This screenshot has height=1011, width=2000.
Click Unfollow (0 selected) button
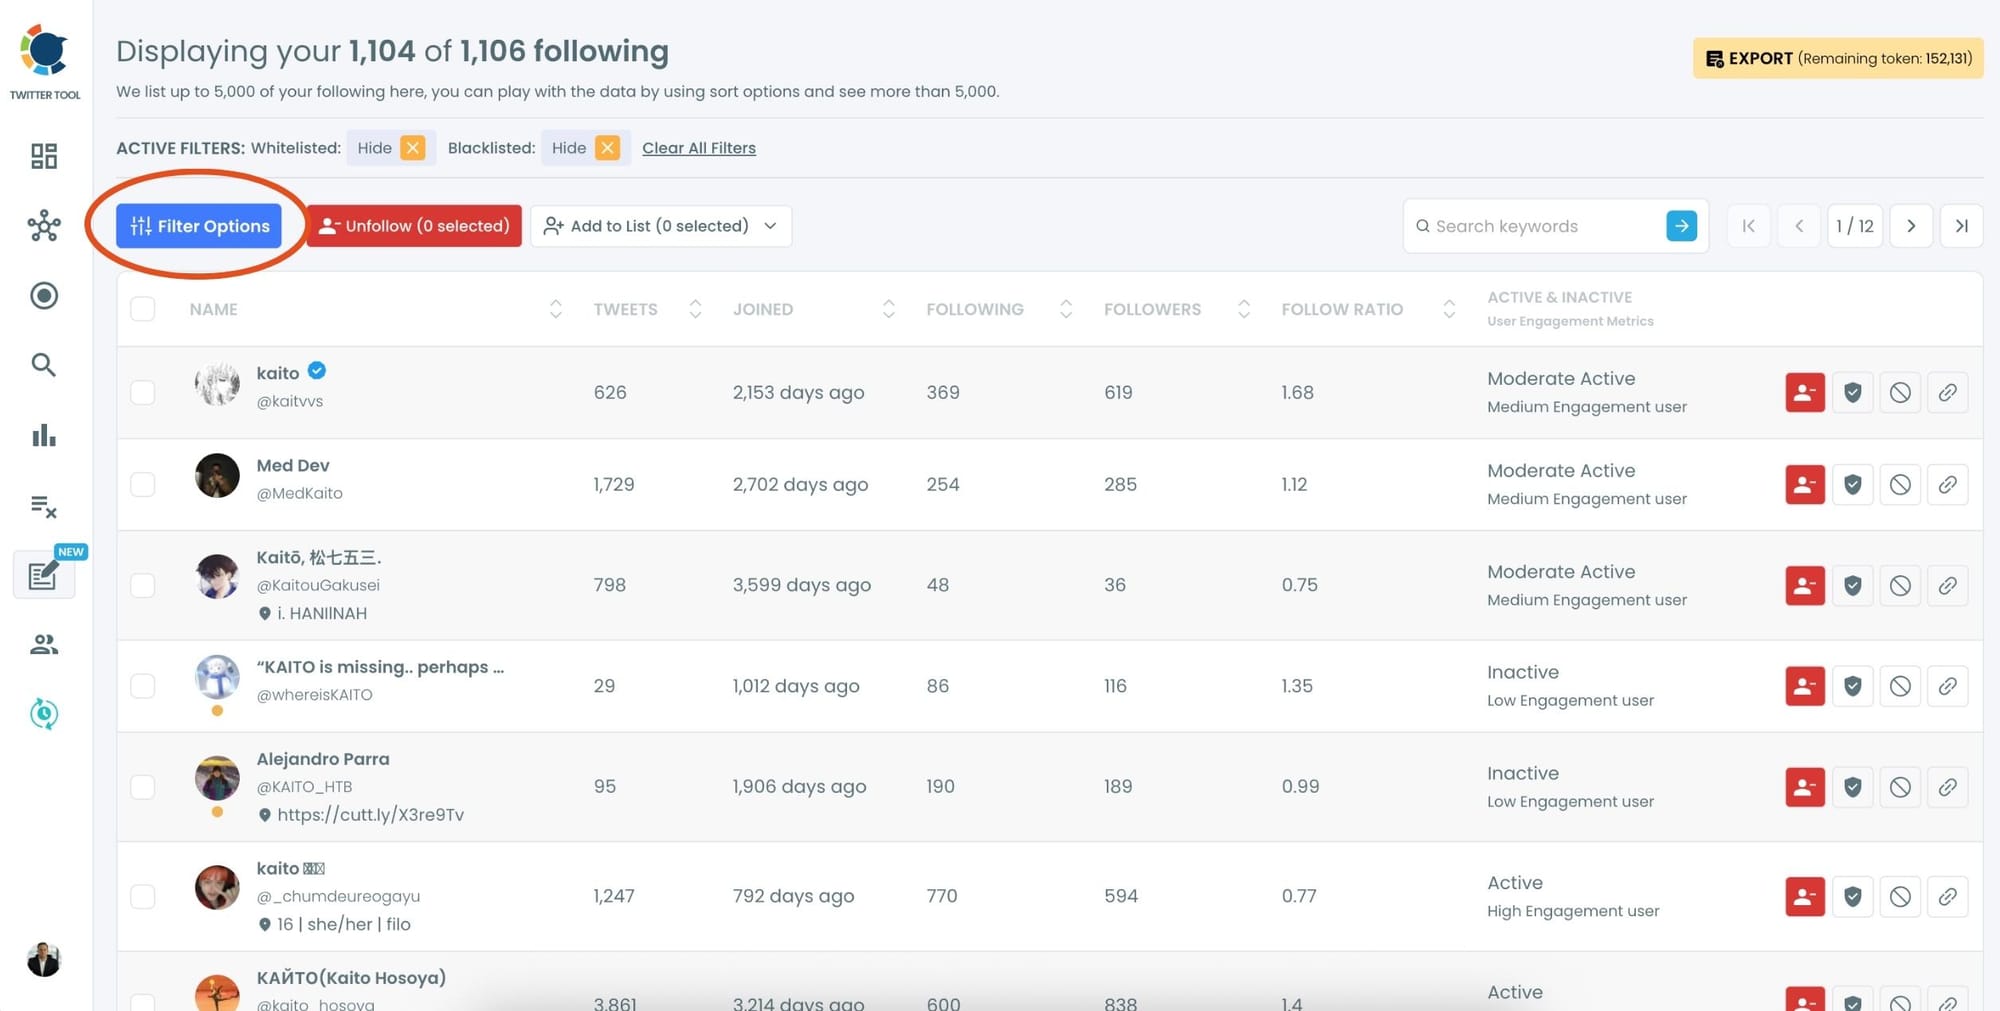pyautogui.click(x=414, y=226)
